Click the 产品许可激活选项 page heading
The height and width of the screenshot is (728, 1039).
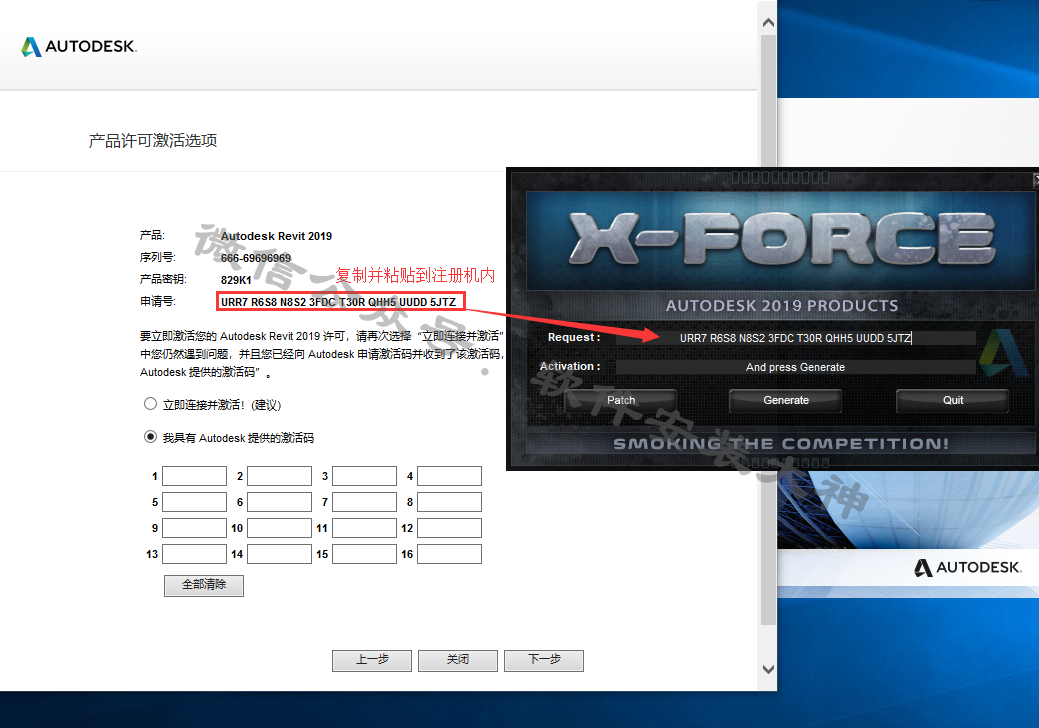153,140
